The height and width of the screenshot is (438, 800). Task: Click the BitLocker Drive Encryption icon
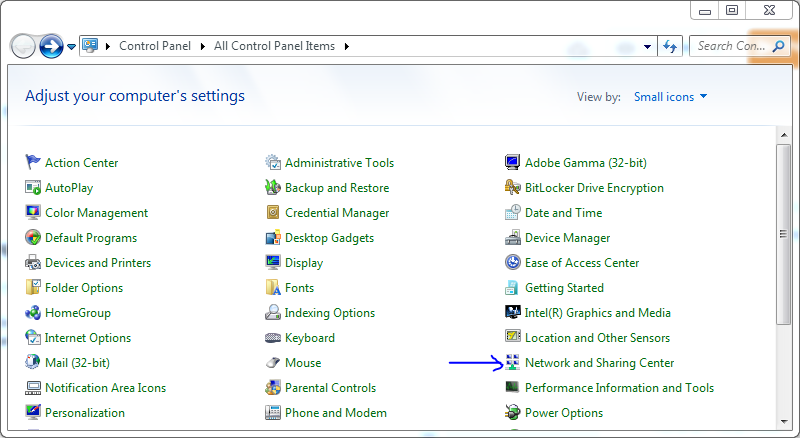512,187
